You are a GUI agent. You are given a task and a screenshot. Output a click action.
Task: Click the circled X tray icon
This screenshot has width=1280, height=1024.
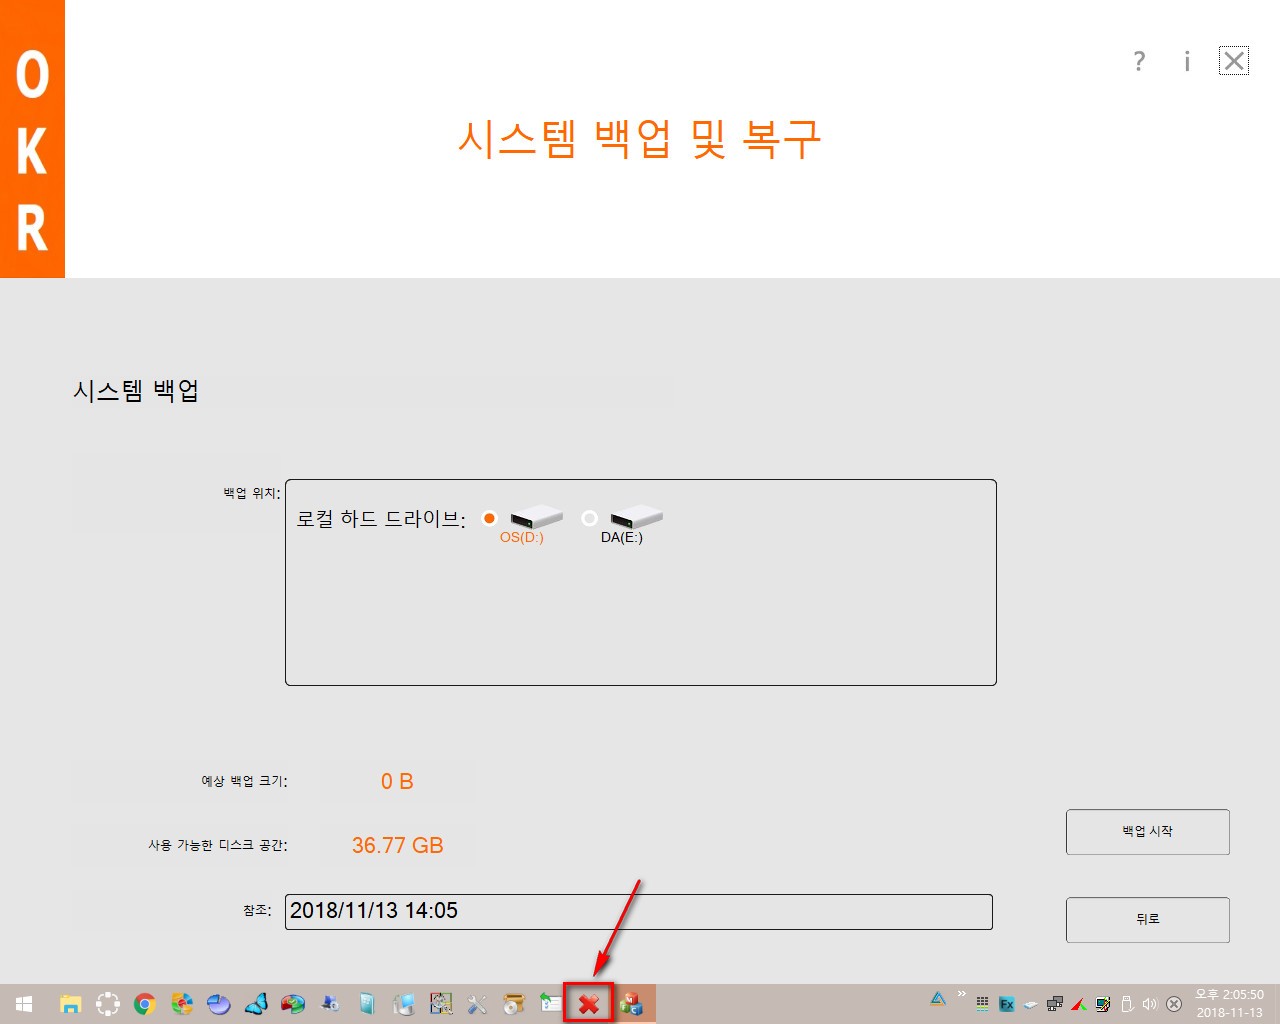[1174, 1004]
